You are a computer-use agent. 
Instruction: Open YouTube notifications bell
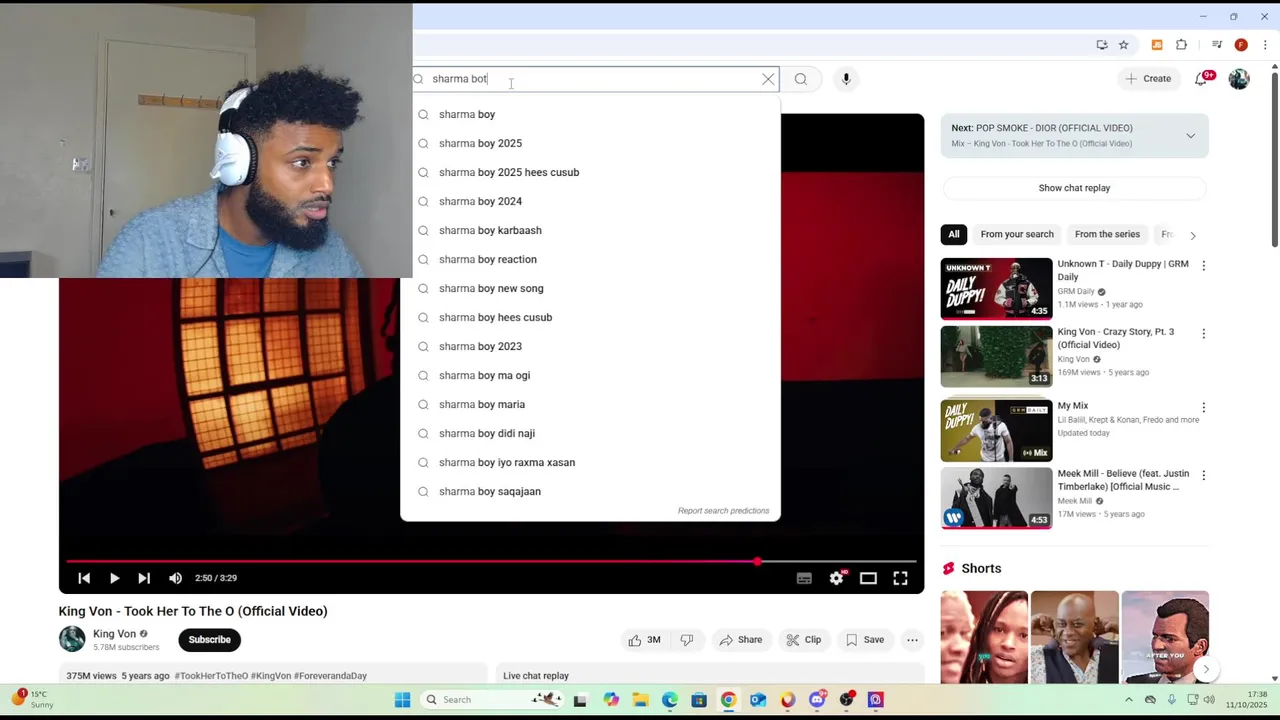click(x=1202, y=78)
